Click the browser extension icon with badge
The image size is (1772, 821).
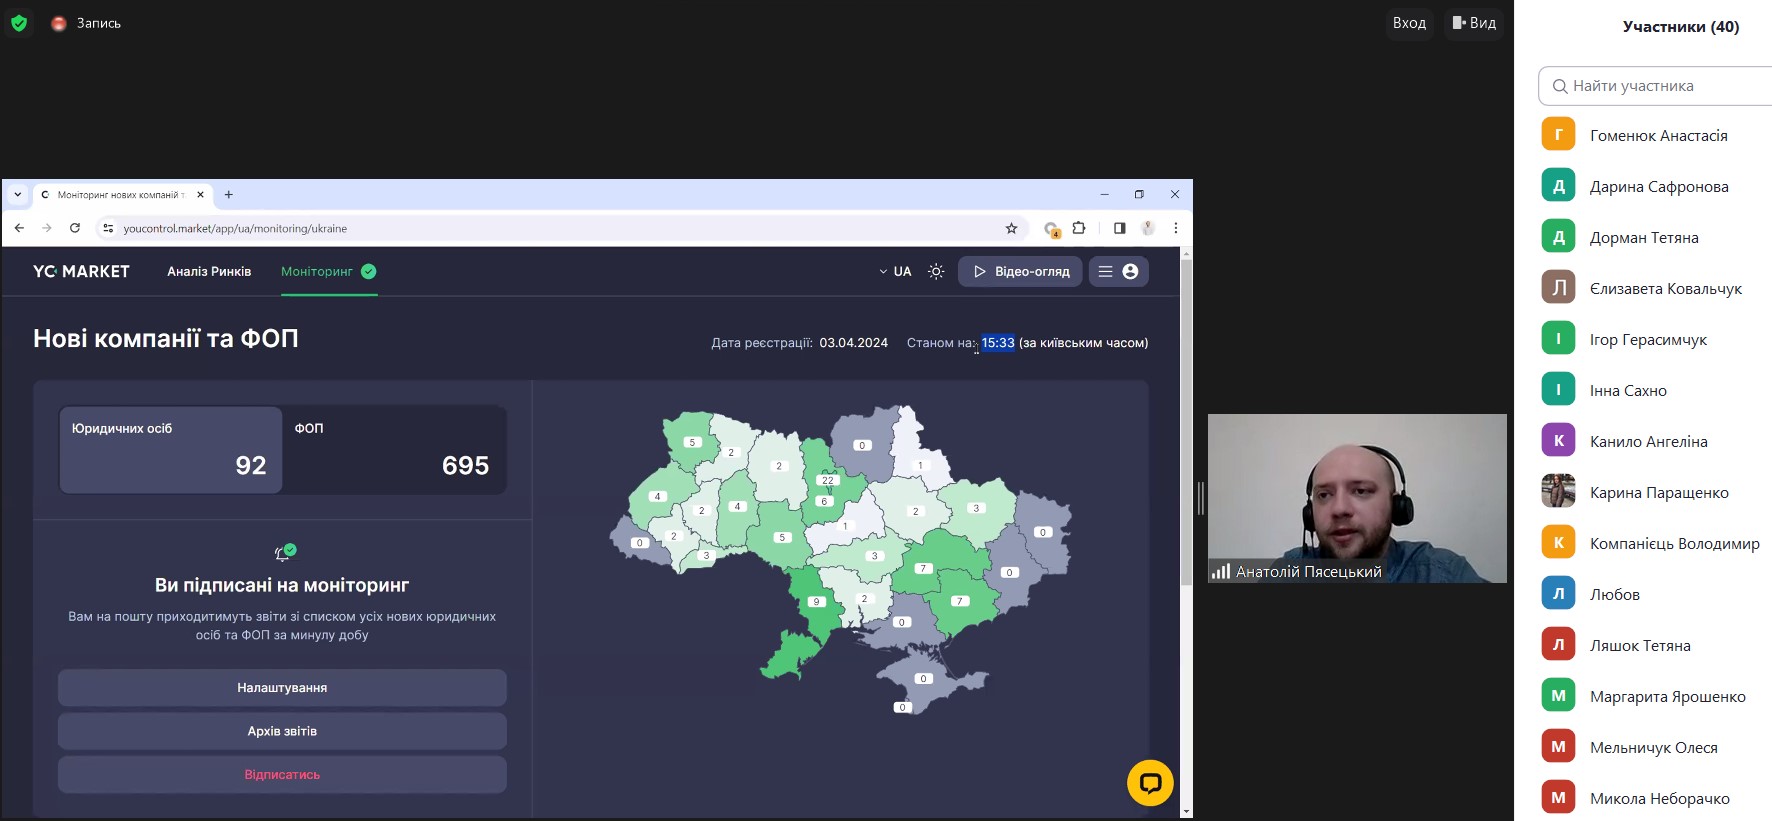coord(1051,229)
